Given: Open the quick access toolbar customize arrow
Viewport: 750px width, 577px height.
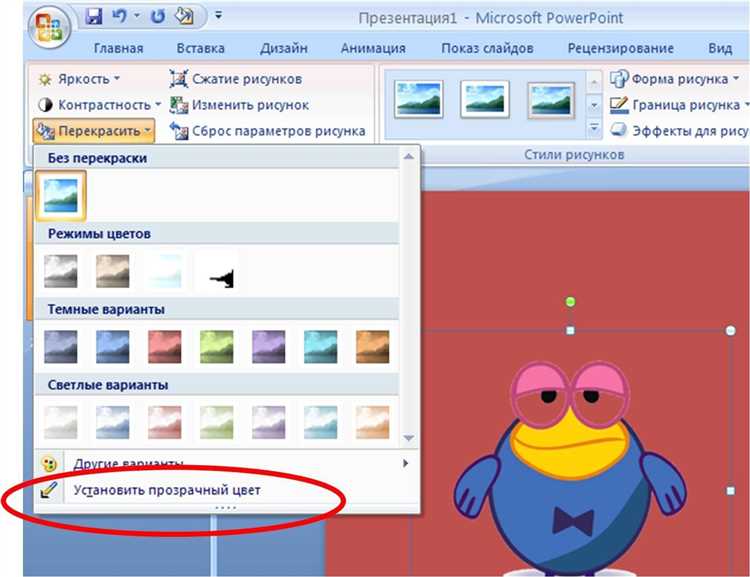Looking at the screenshot, I should [x=218, y=16].
